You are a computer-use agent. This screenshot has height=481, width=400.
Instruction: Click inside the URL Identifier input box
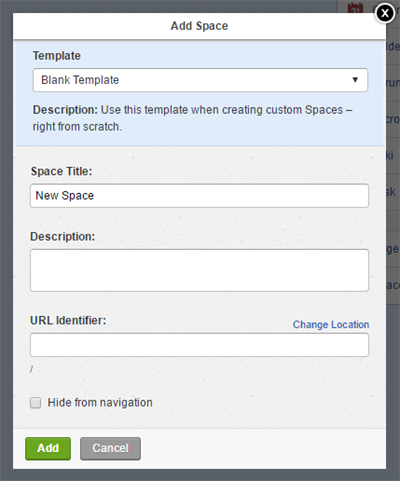click(x=199, y=345)
